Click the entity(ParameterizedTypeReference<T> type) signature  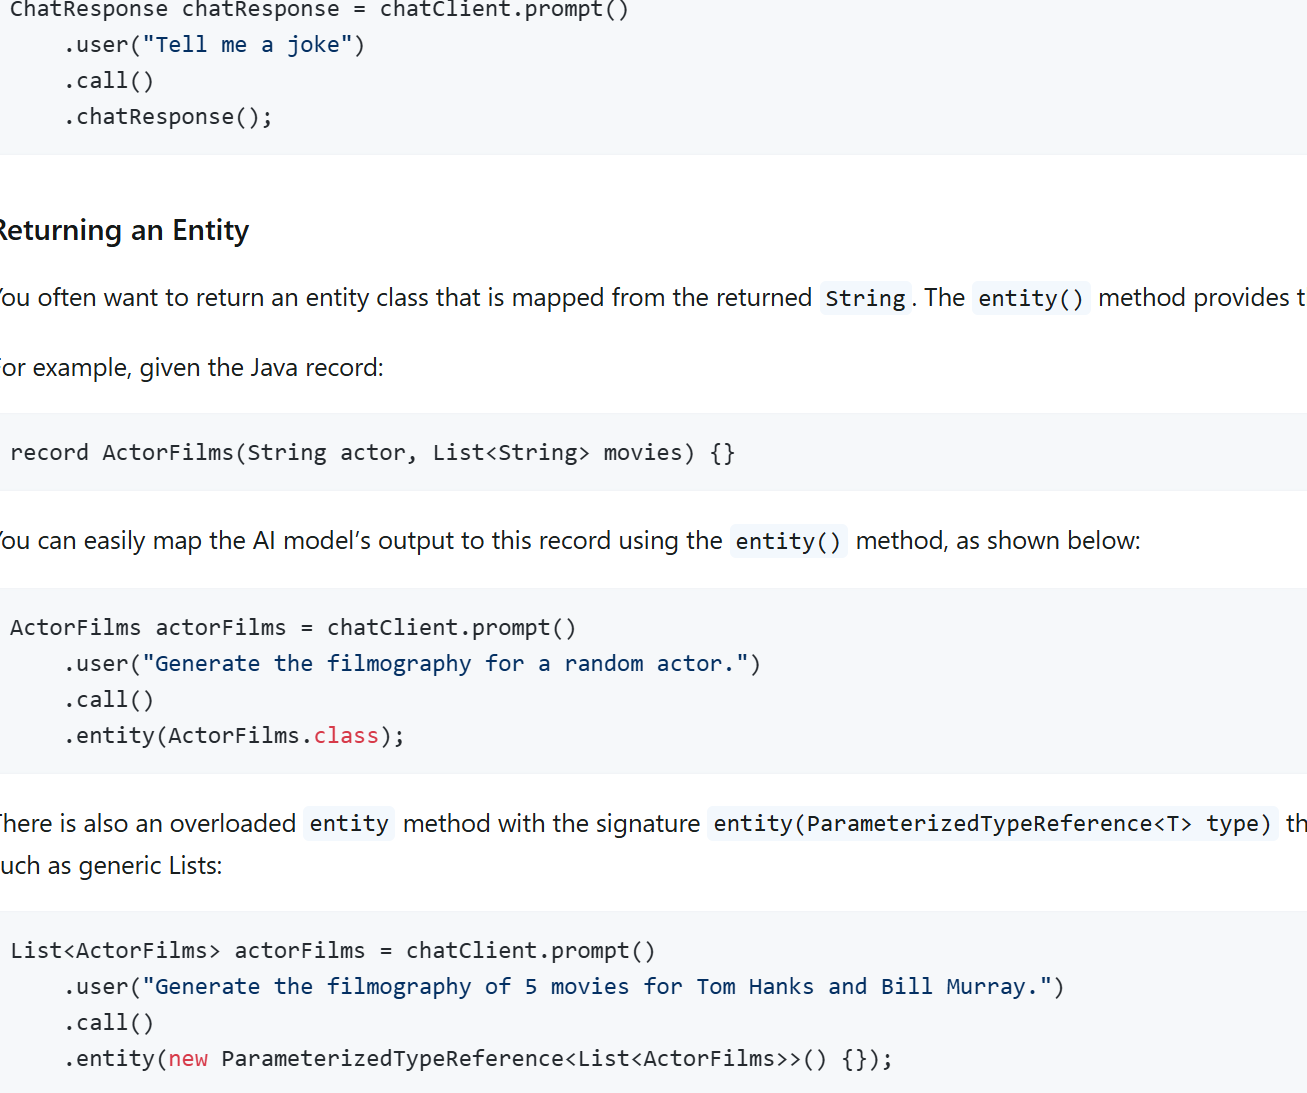point(991,824)
